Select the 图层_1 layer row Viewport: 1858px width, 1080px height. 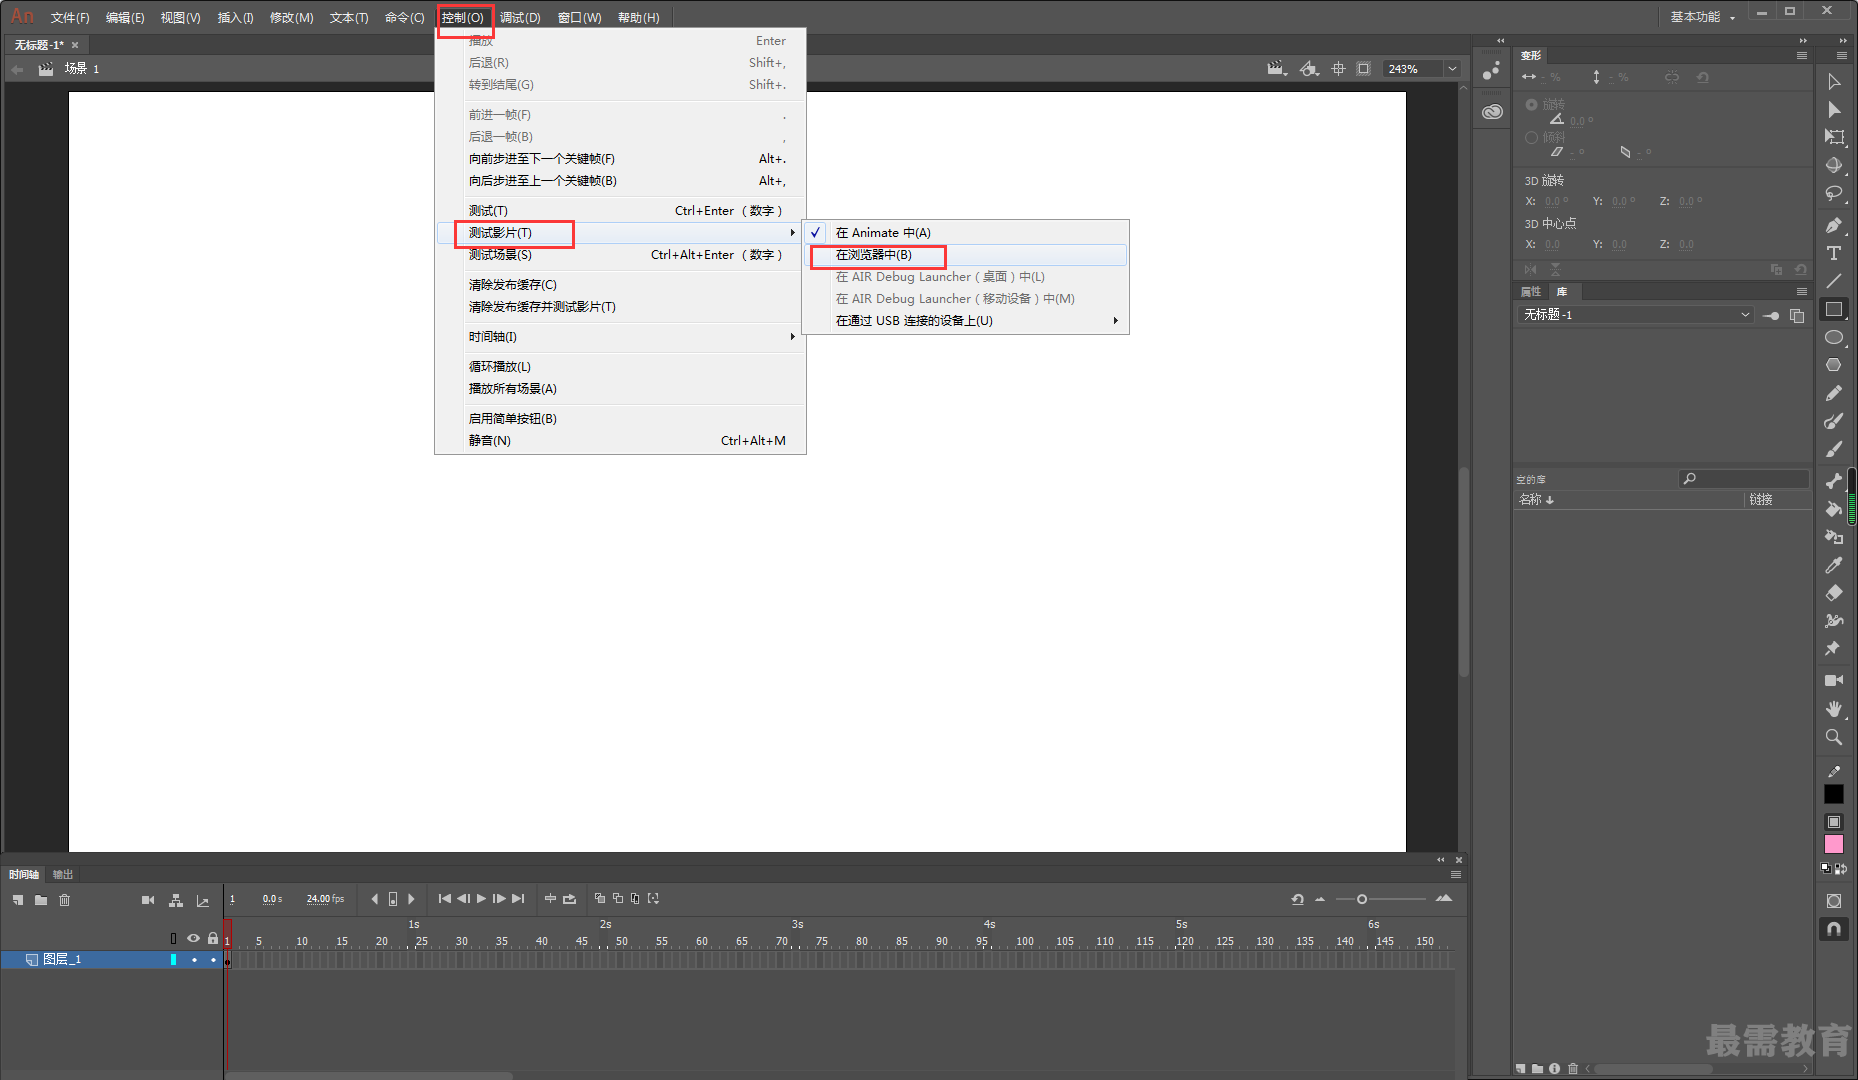(111, 960)
